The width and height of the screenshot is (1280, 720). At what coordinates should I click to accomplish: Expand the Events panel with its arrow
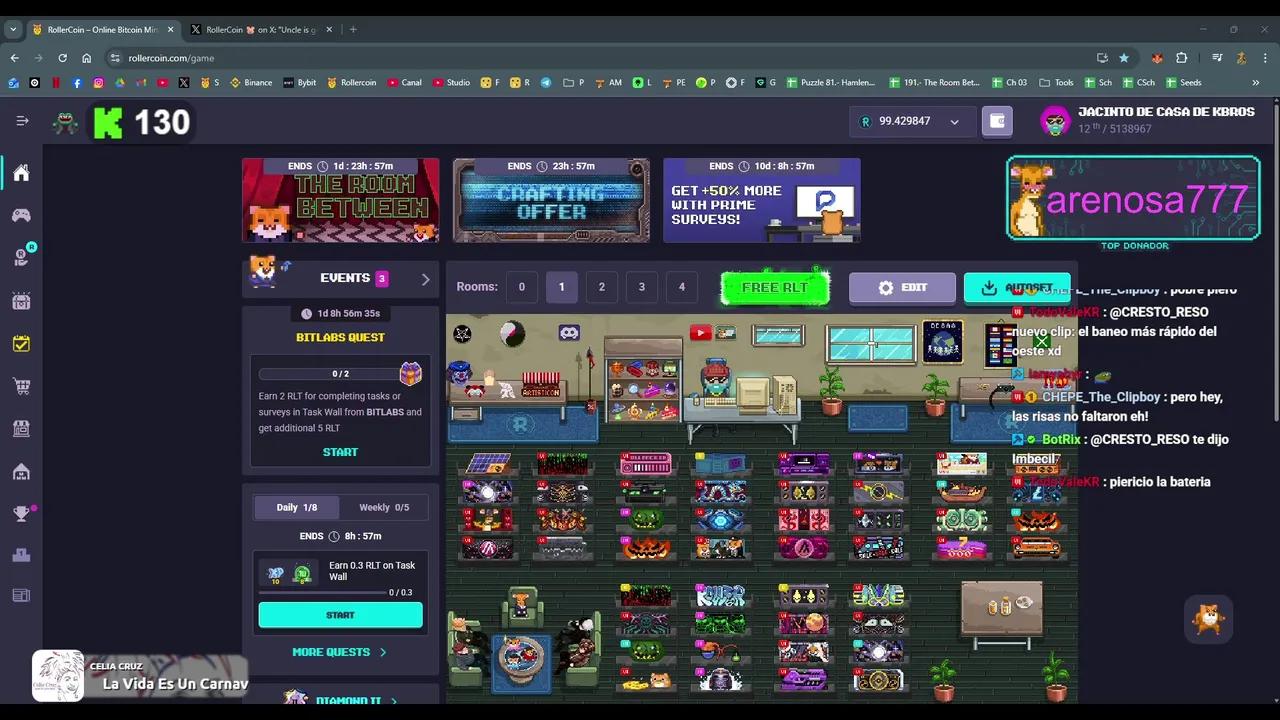tap(425, 278)
